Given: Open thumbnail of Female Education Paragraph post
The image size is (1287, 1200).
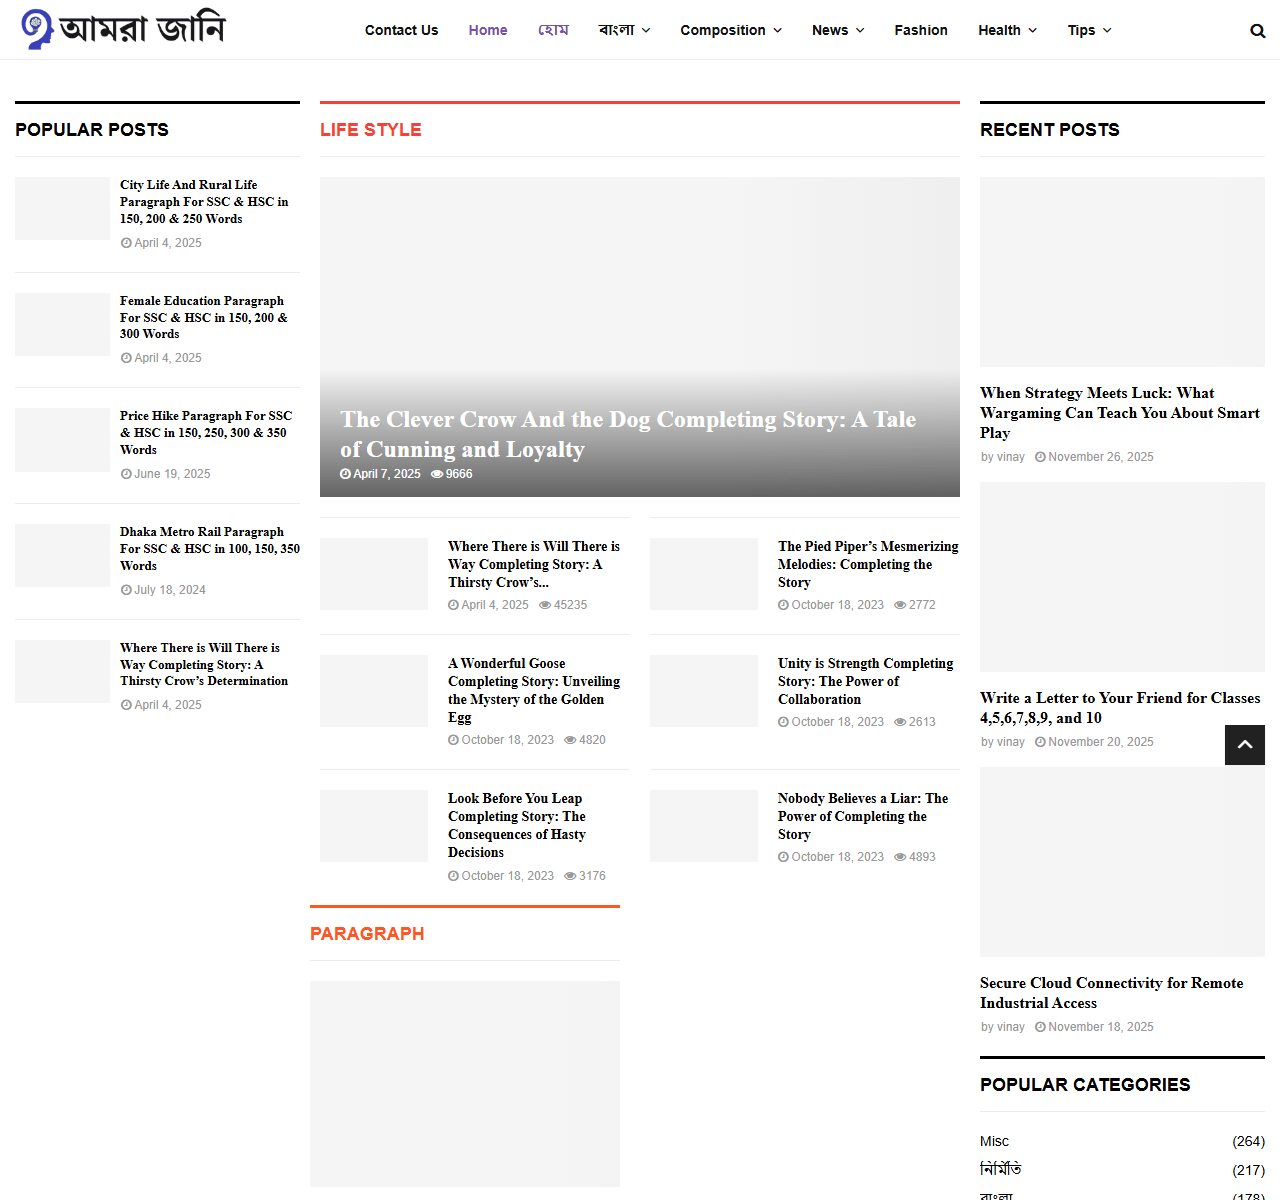Looking at the screenshot, I should [x=62, y=324].
